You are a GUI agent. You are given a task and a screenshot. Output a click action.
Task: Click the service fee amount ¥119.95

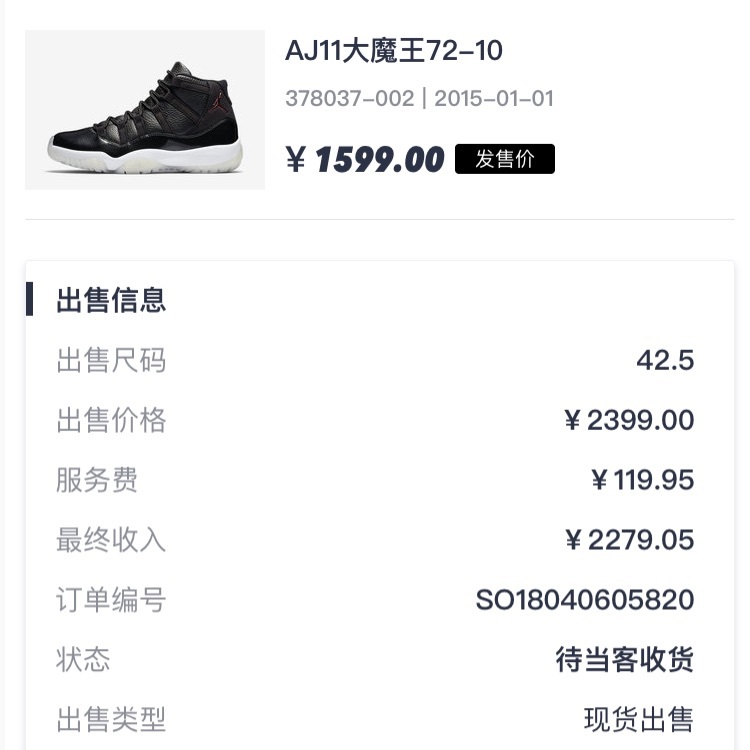pos(642,480)
